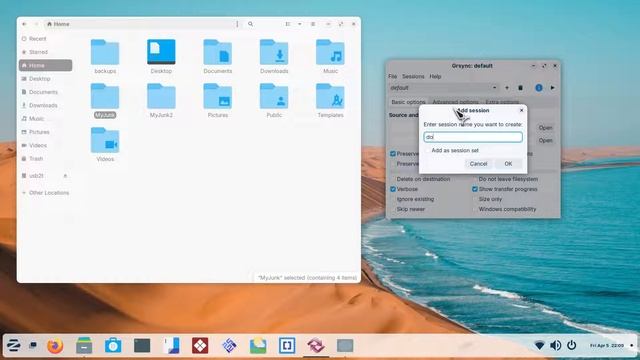Screen dimensions: 640x360
Task: Eject the usb2t drive
Action: point(65,176)
